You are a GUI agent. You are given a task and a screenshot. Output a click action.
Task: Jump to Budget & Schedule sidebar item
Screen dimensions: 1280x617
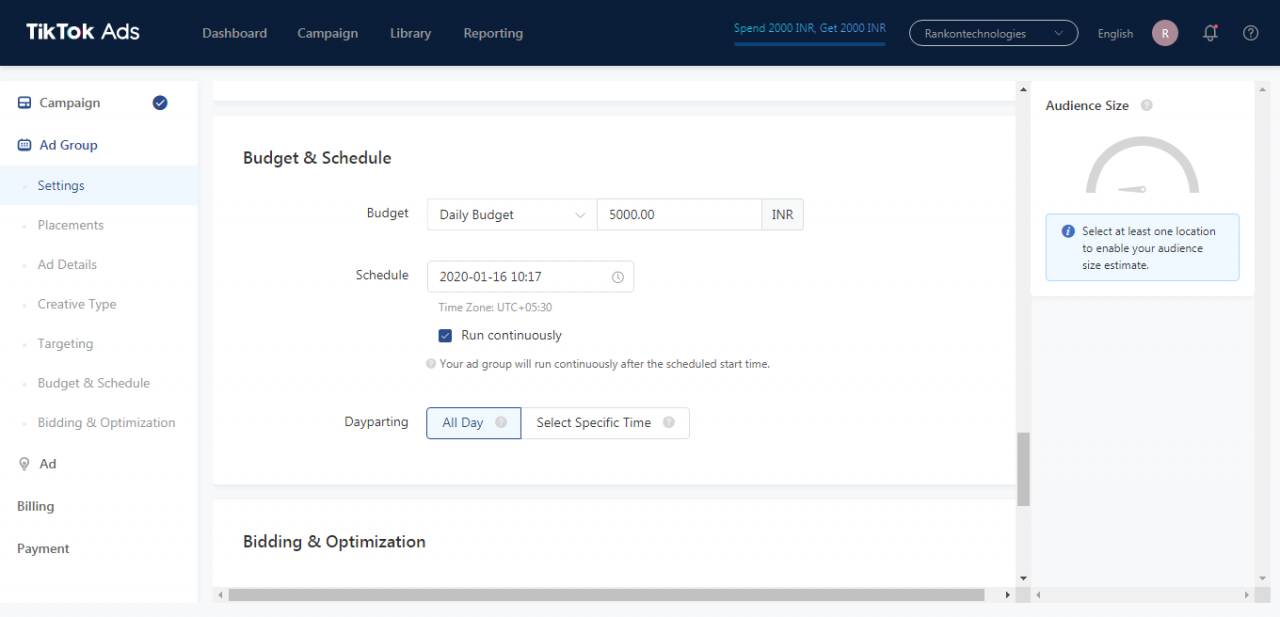94,383
